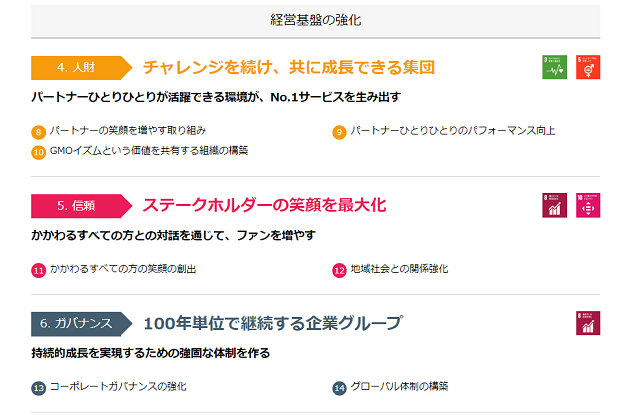Screen dimensions: 640x419
Task: Click the pink SDG 10 inequality icon
Action: point(588,205)
